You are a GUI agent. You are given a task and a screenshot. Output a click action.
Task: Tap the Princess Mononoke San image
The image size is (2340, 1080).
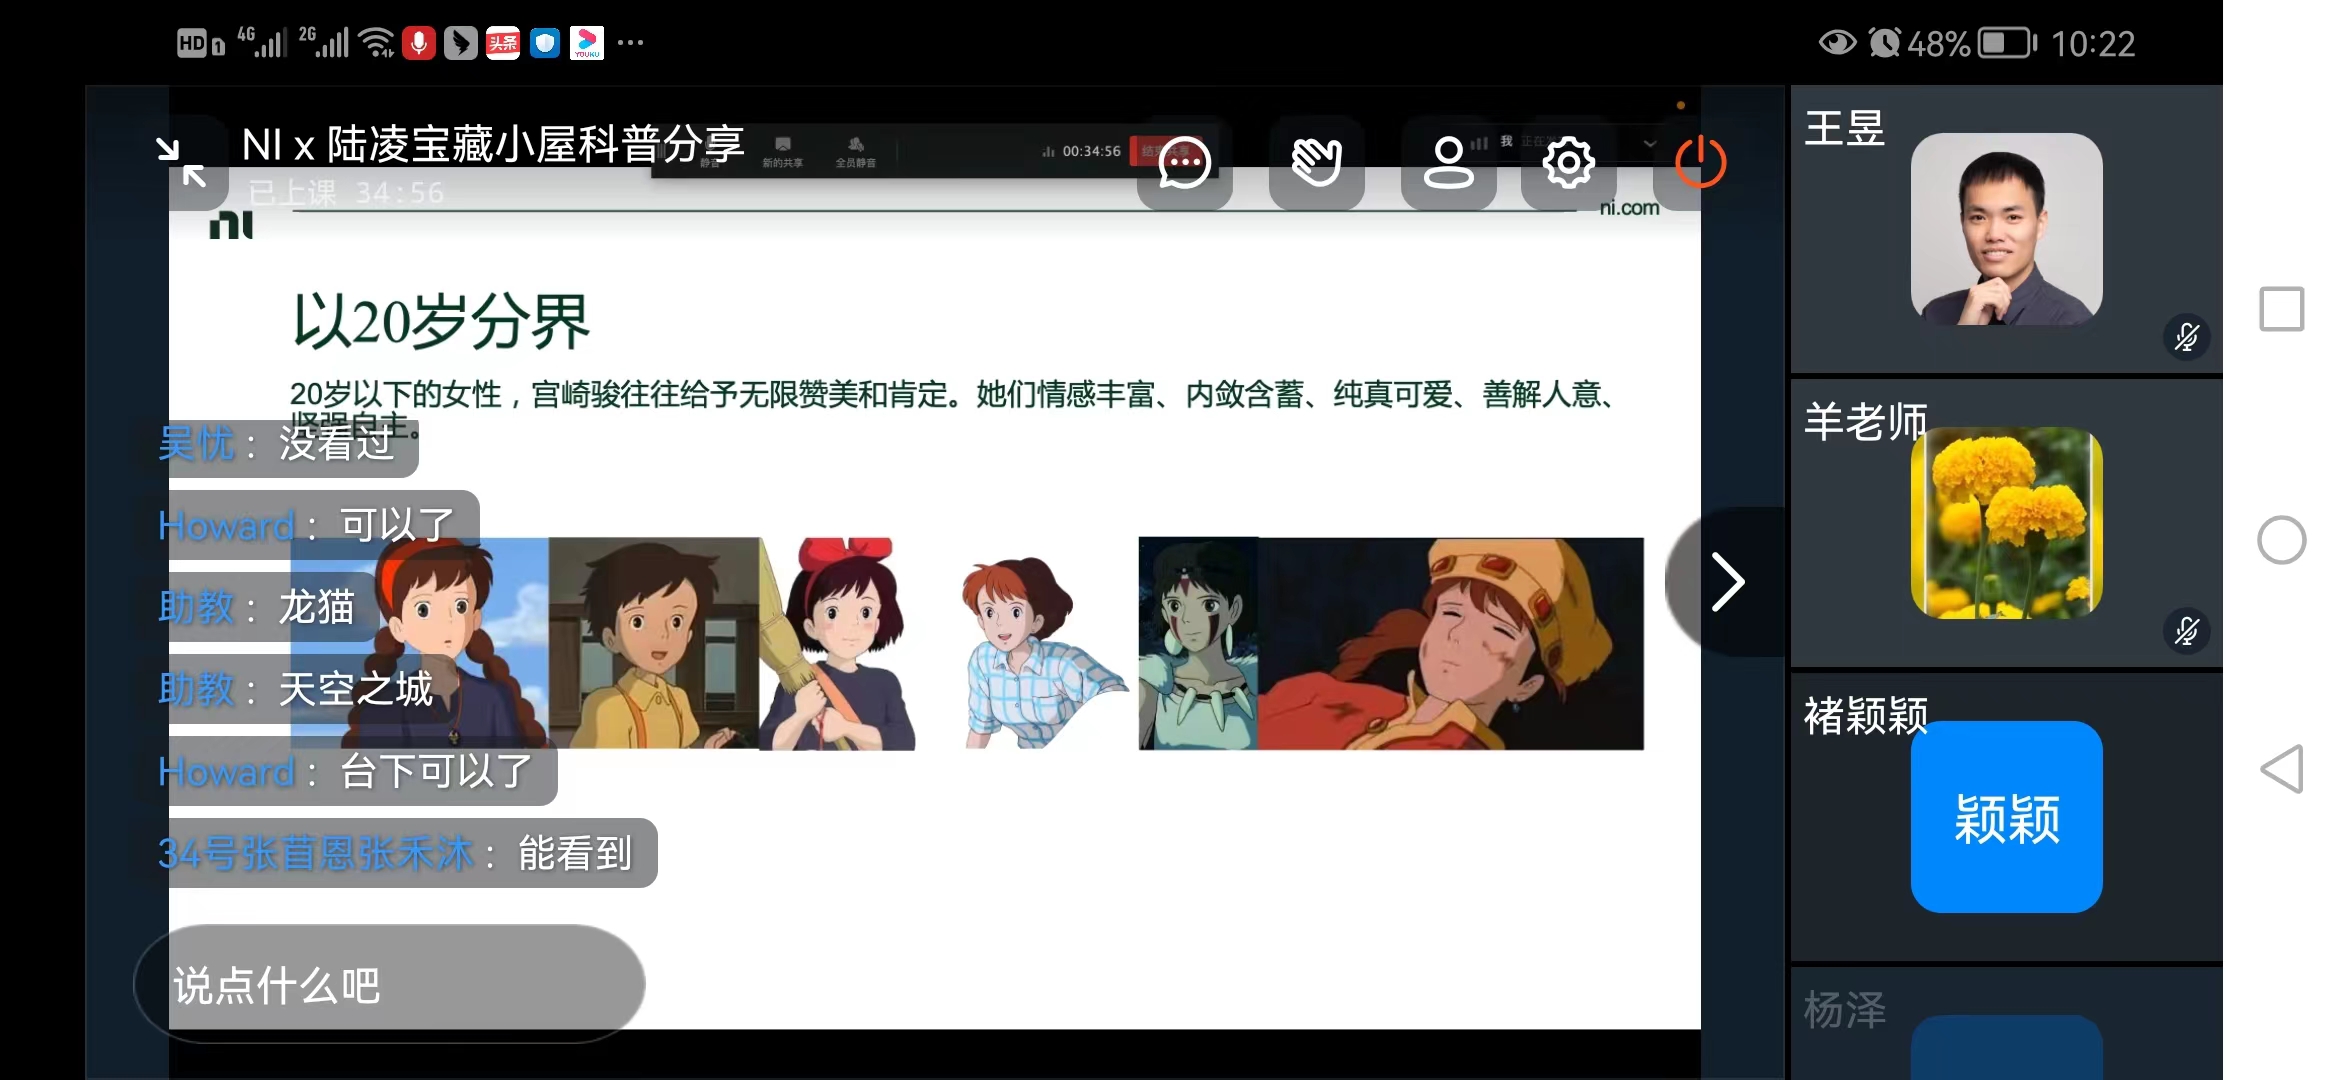1198,644
